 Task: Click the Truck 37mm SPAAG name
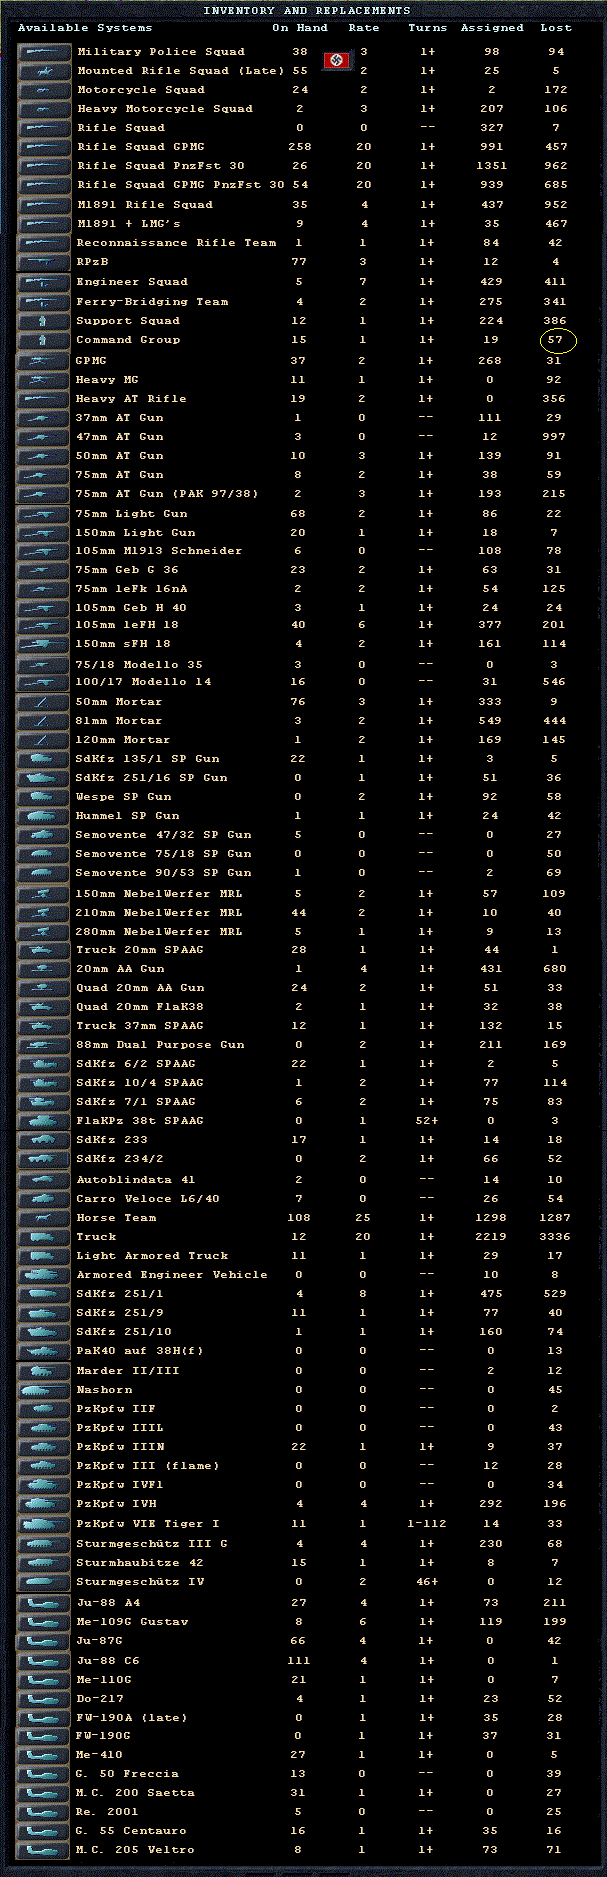(140, 1025)
